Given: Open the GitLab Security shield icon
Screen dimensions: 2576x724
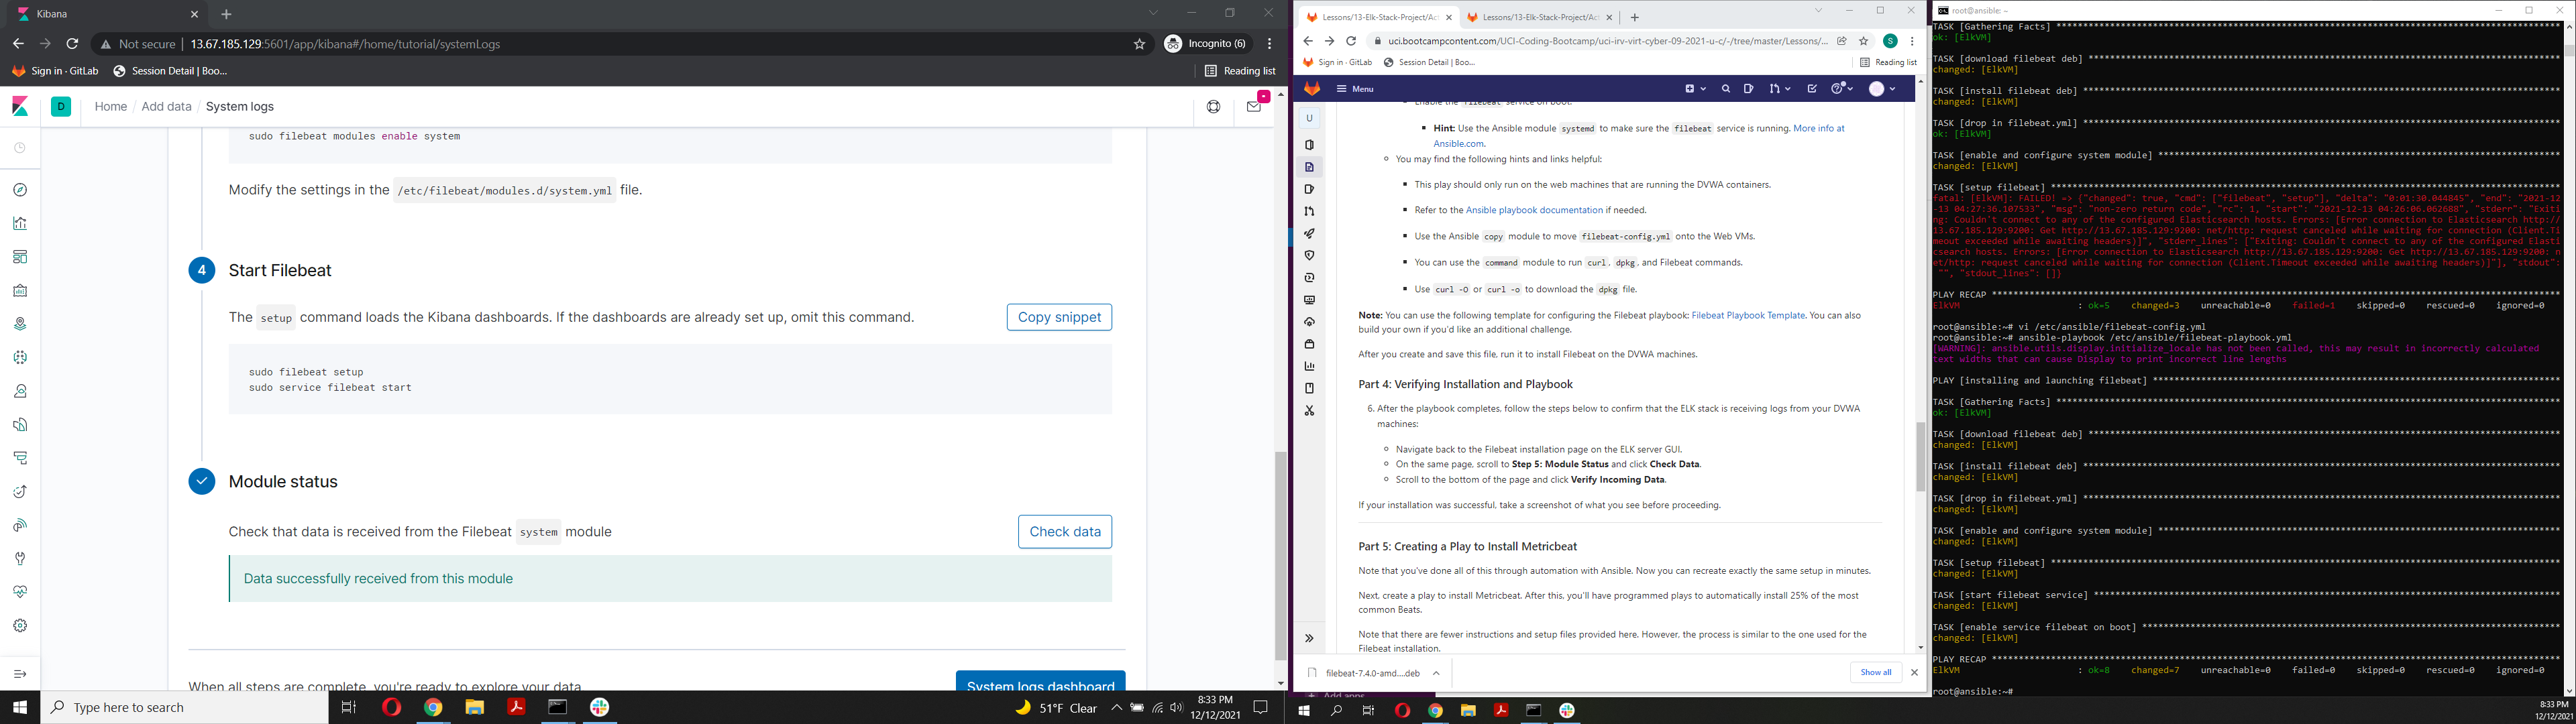Looking at the screenshot, I should click(x=1309, y=255).
